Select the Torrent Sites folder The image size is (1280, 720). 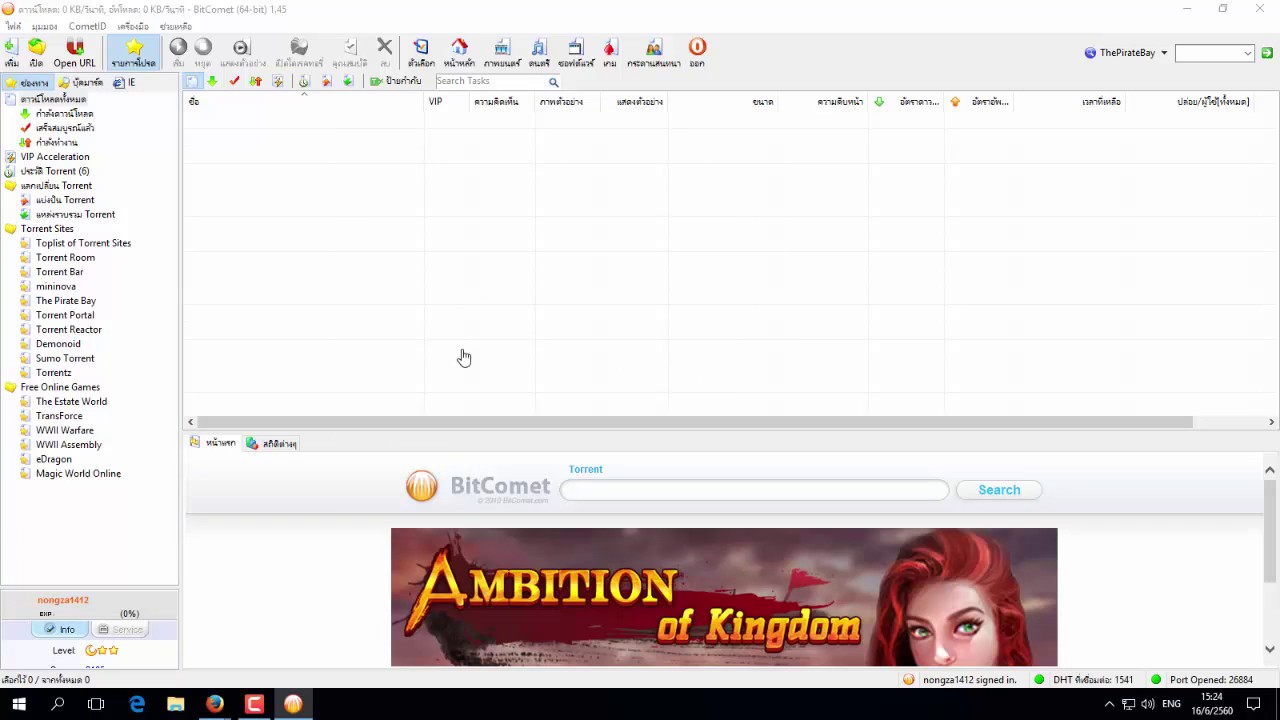(x=47, y=229)
